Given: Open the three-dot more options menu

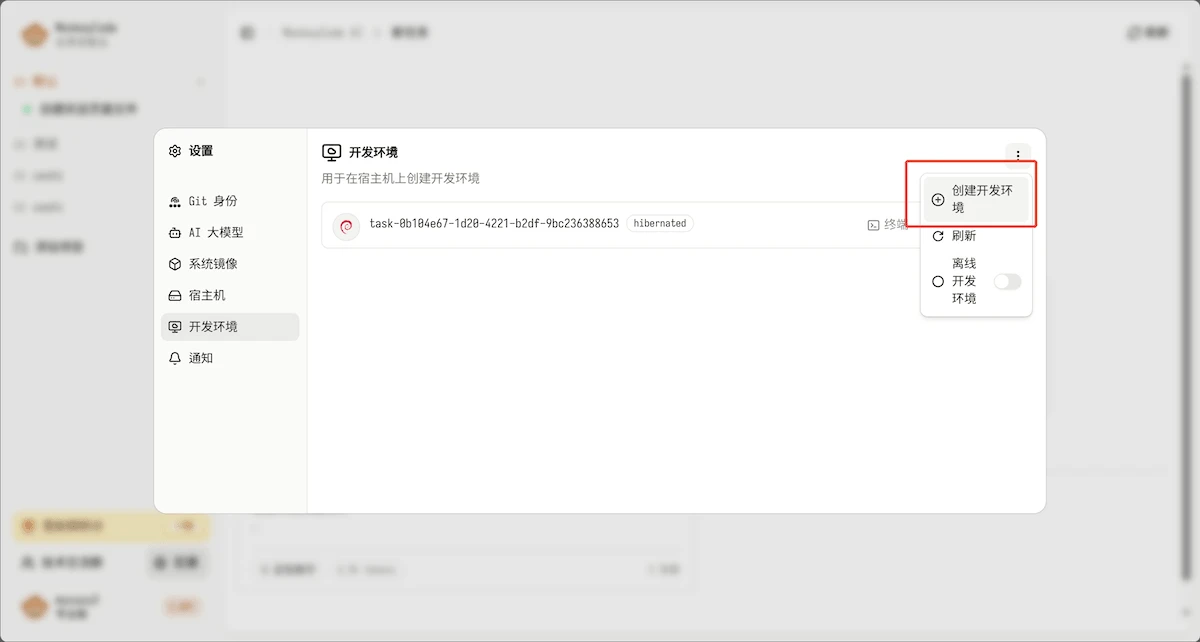Looking at the screenshot, I should click(x=1017, y=154).
